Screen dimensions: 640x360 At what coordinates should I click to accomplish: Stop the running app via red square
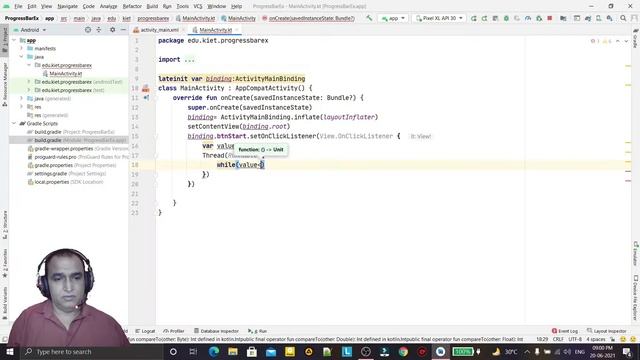(550, 18)
